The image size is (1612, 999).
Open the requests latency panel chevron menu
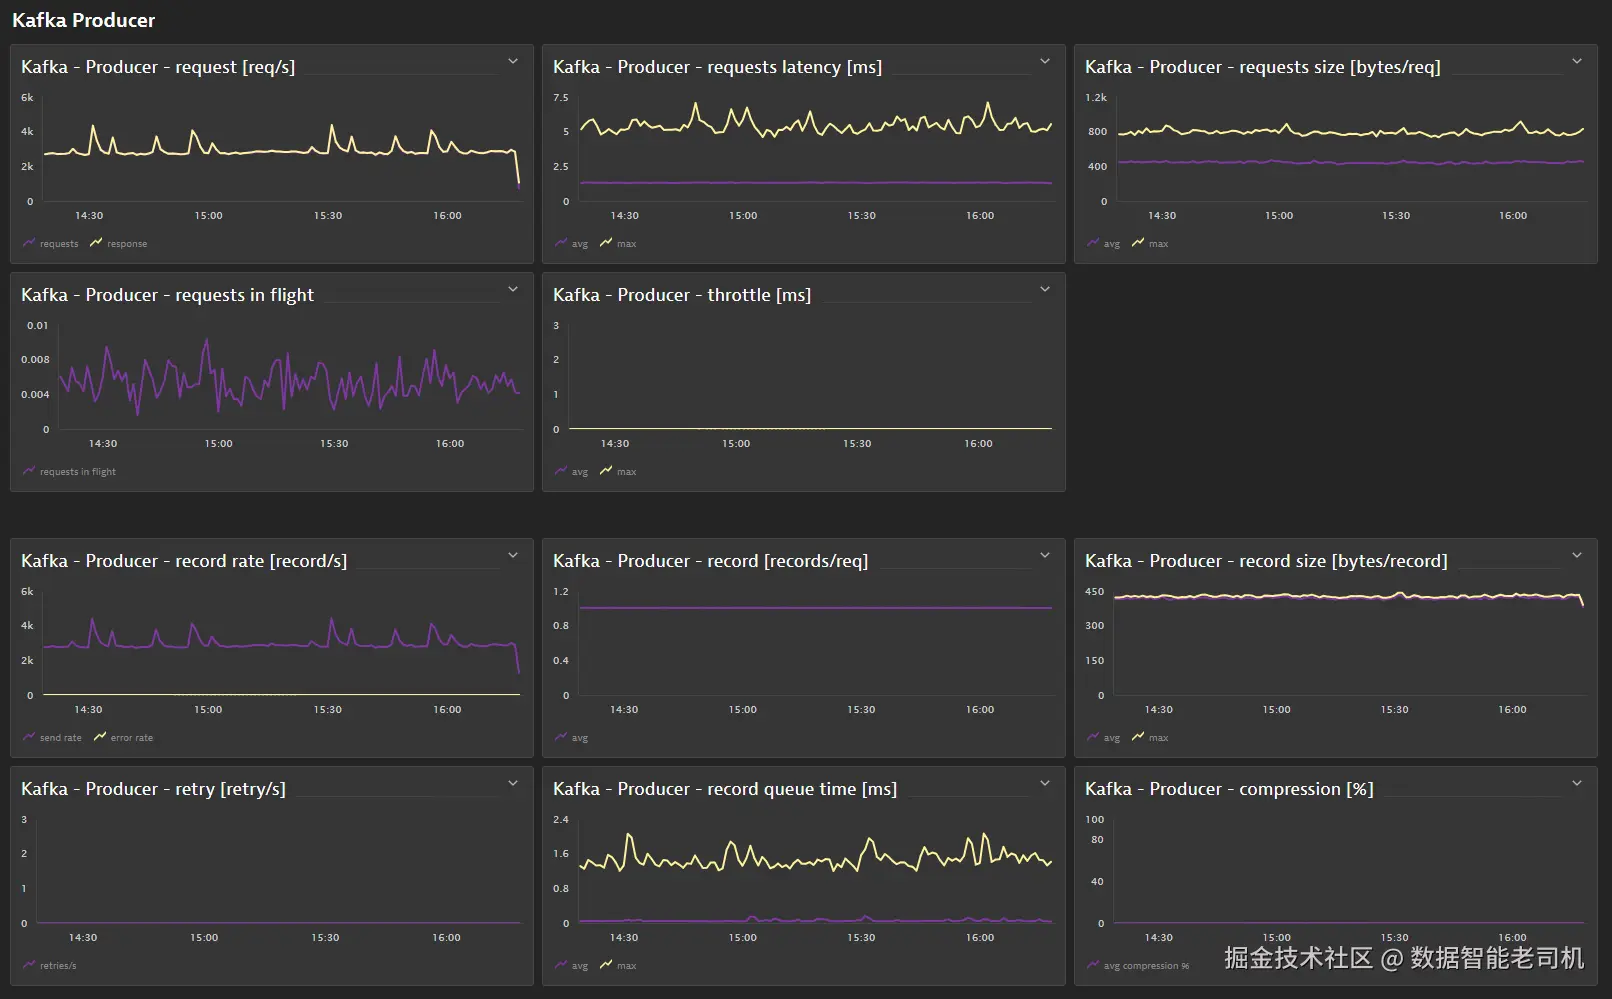coord(1045,62)
